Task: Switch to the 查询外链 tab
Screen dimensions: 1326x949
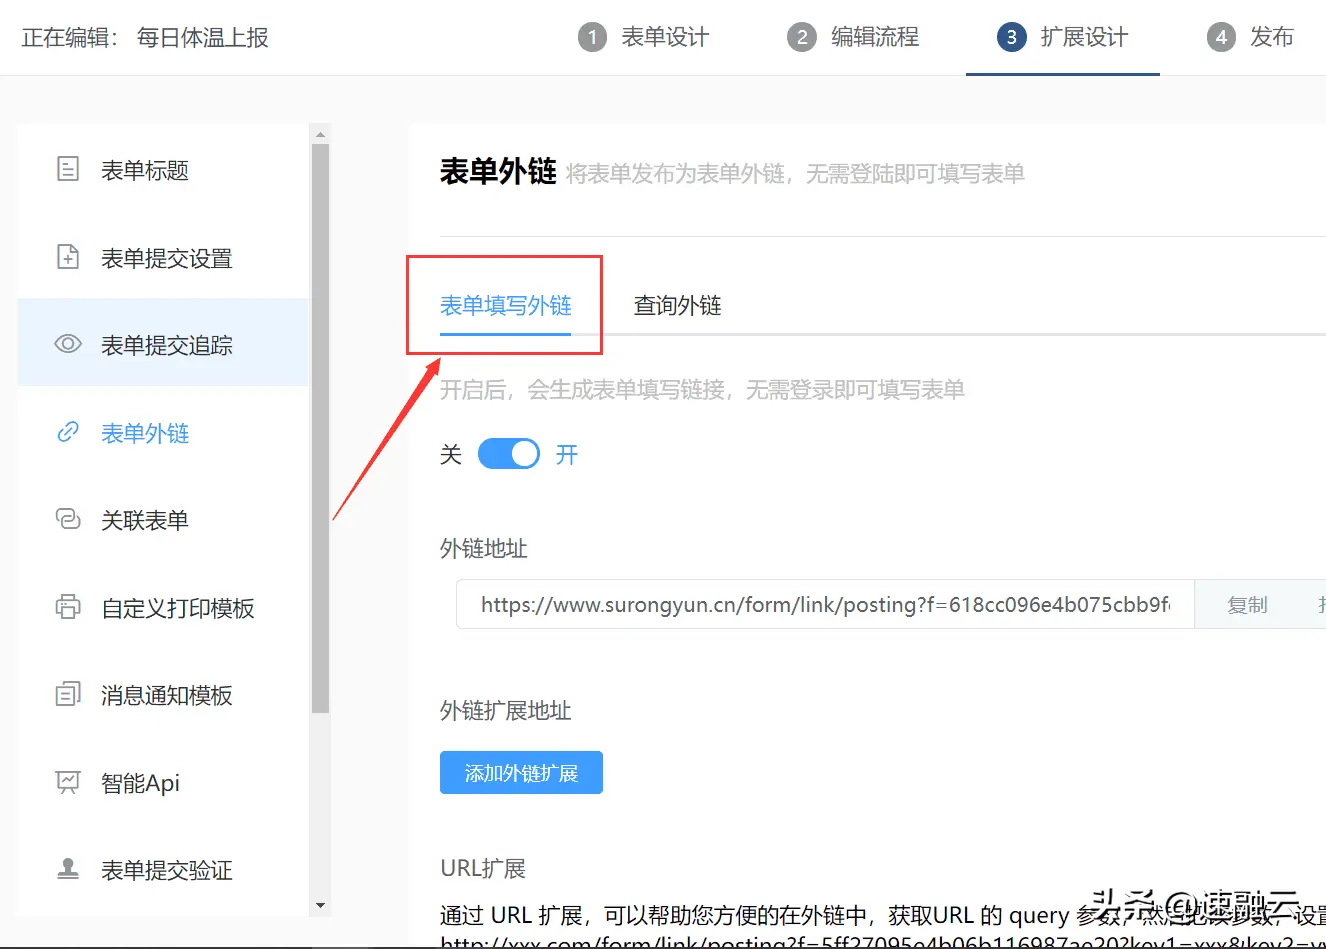Action: (677, 305)
